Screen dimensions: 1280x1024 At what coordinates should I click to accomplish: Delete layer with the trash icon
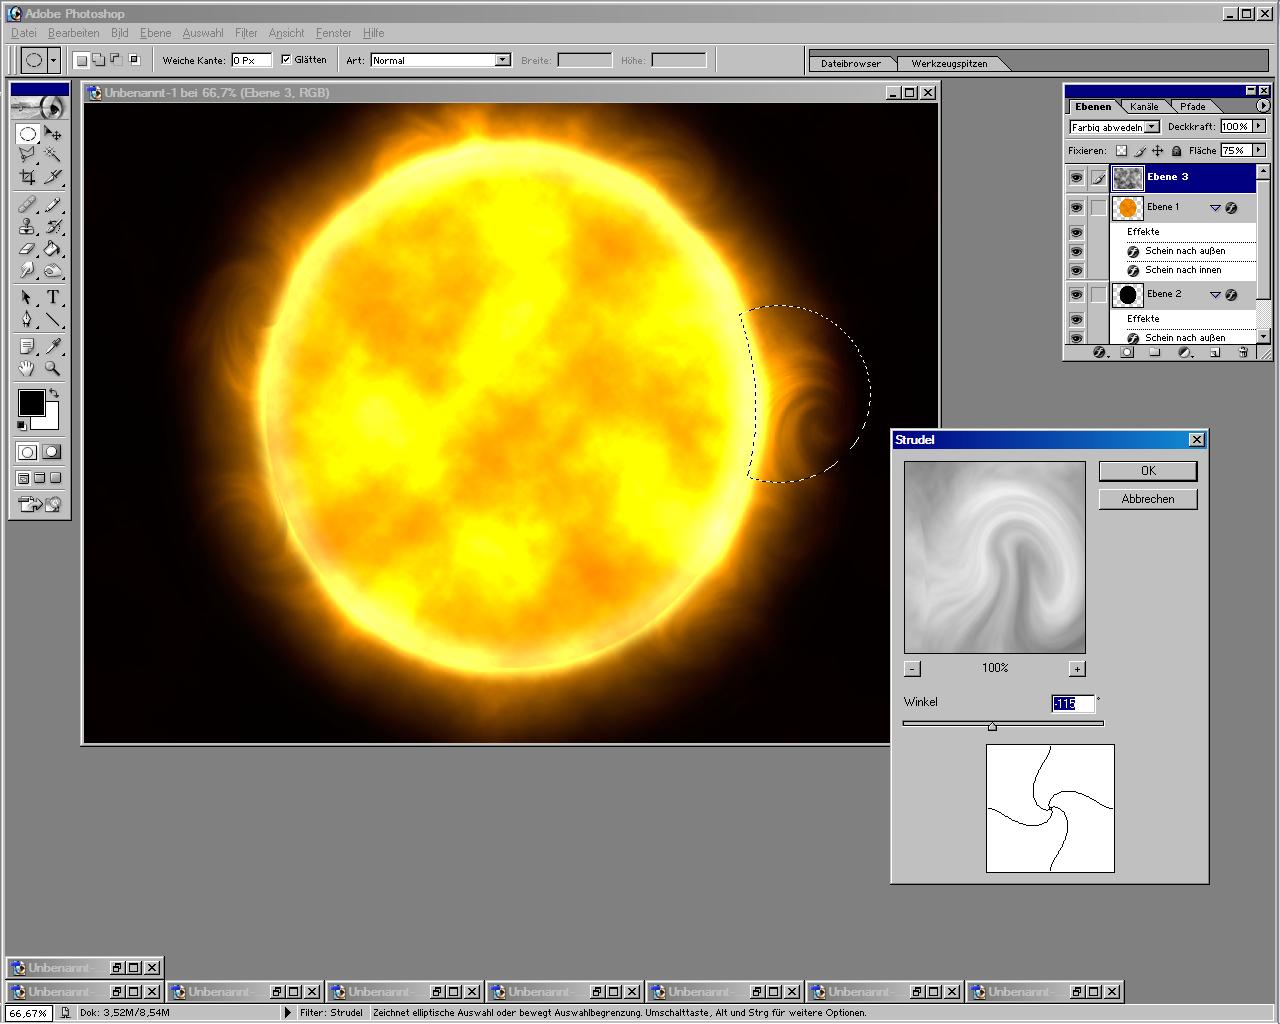point(1243,352)
